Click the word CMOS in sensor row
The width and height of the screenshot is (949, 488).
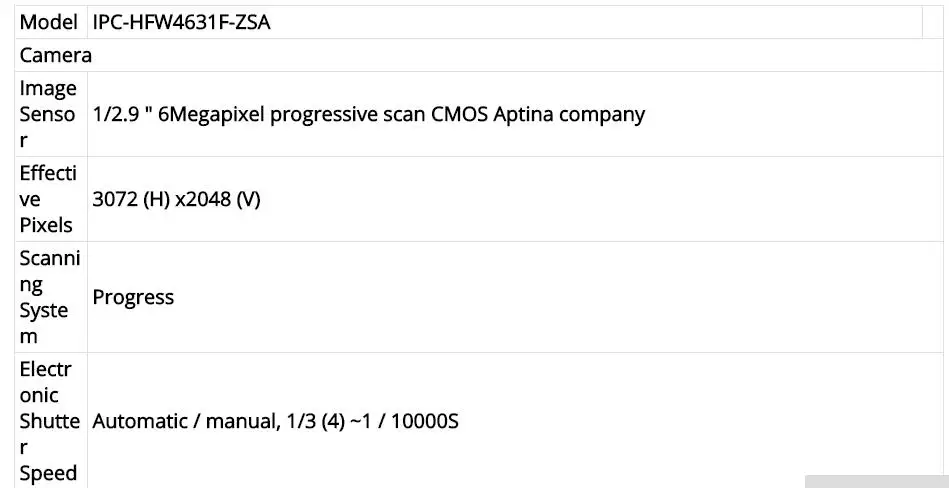click(459, 114)
